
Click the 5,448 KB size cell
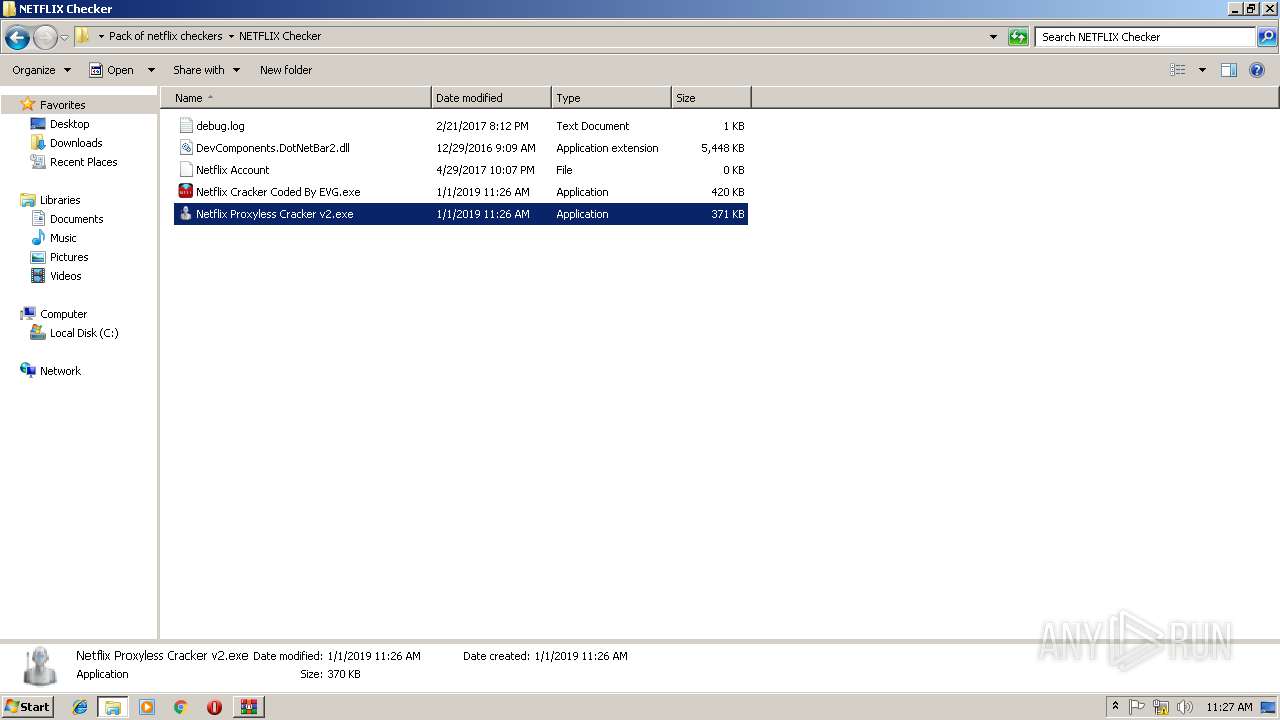[x=723, y=148]
